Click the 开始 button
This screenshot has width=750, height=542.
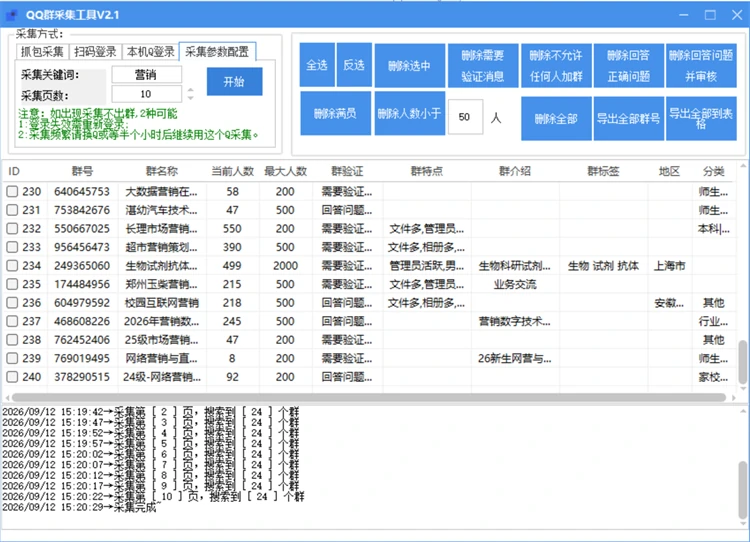click(234, 81)
